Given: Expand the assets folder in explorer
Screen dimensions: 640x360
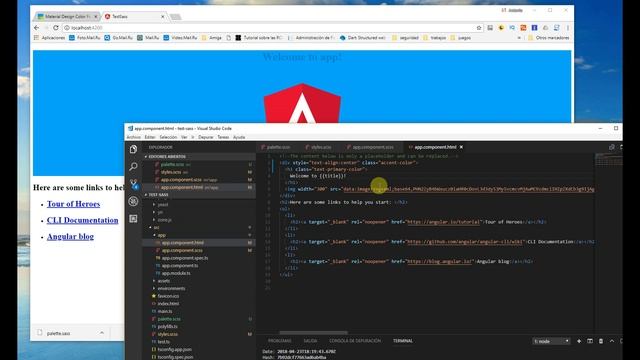Looking at the screenshot, I should [164, 281].
